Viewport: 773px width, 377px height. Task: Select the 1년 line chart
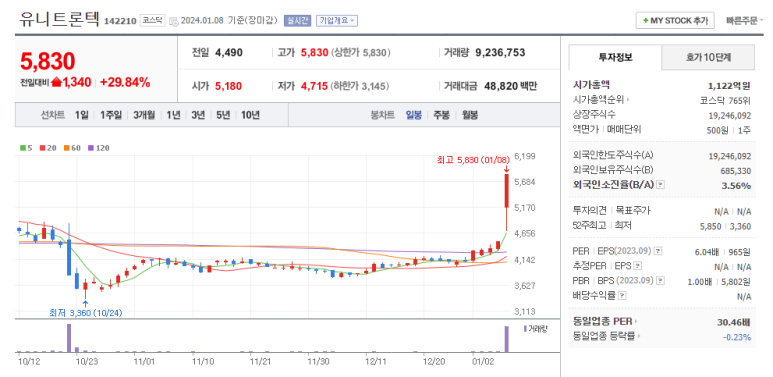(174, 115)
